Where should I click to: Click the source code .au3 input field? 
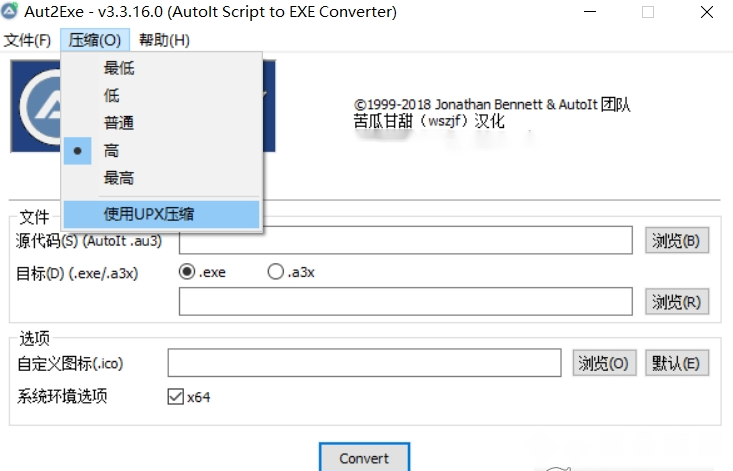click(406, 240)
